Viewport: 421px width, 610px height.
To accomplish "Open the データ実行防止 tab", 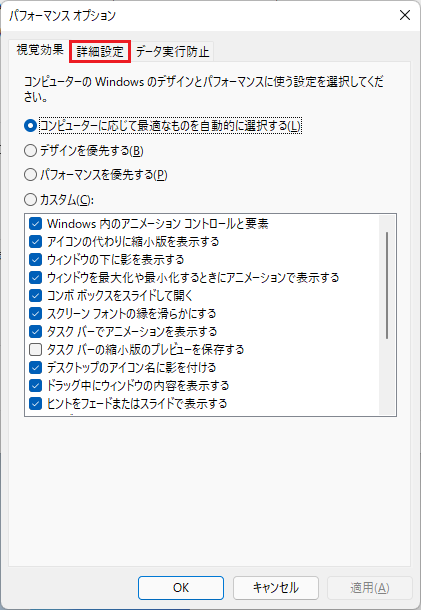I will (x=172, y=51).
